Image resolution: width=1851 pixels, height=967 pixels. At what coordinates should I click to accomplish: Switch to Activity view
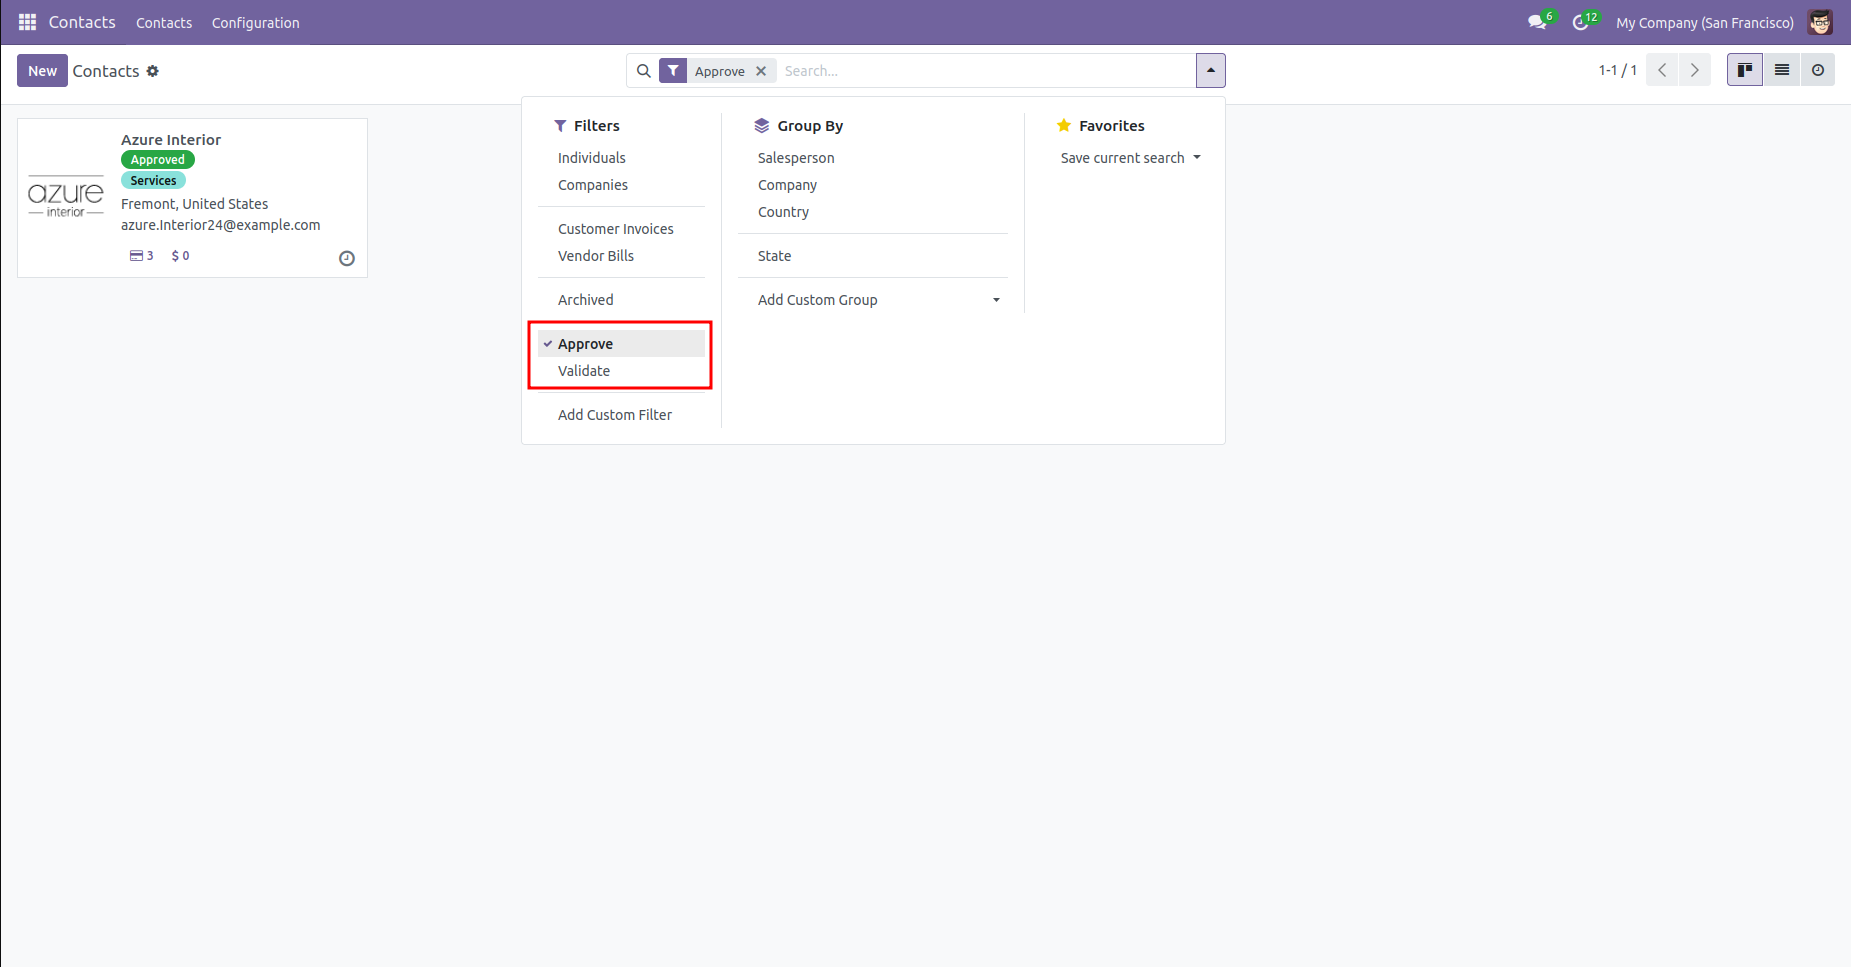(x=1818, y=70)
